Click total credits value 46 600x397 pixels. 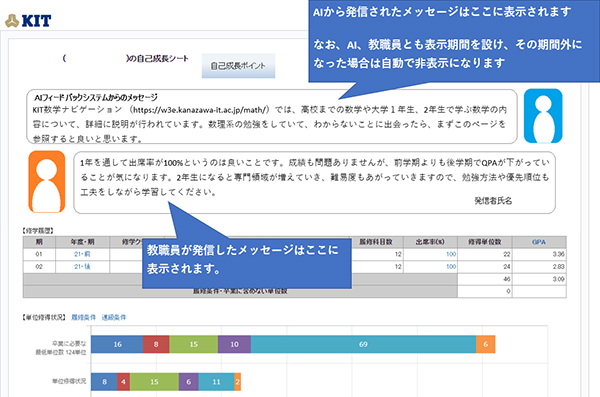507,279
